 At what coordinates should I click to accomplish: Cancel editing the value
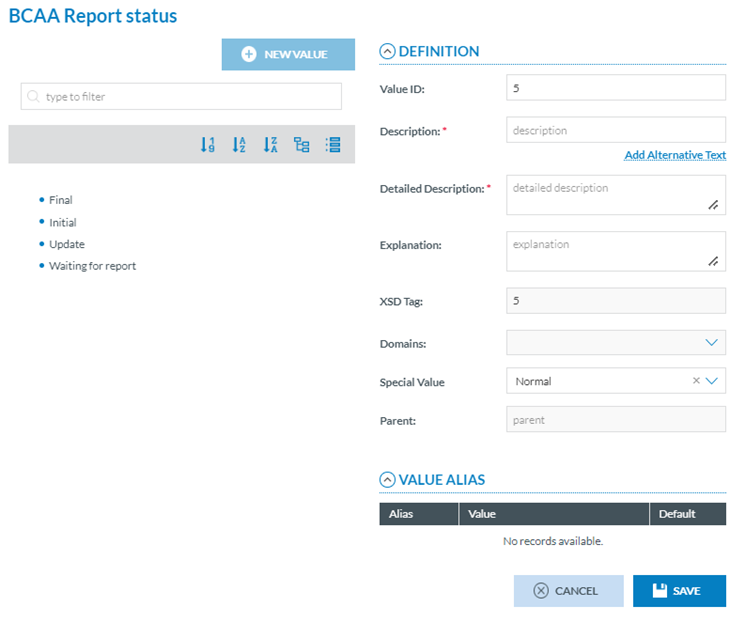(x=568, y=591)
